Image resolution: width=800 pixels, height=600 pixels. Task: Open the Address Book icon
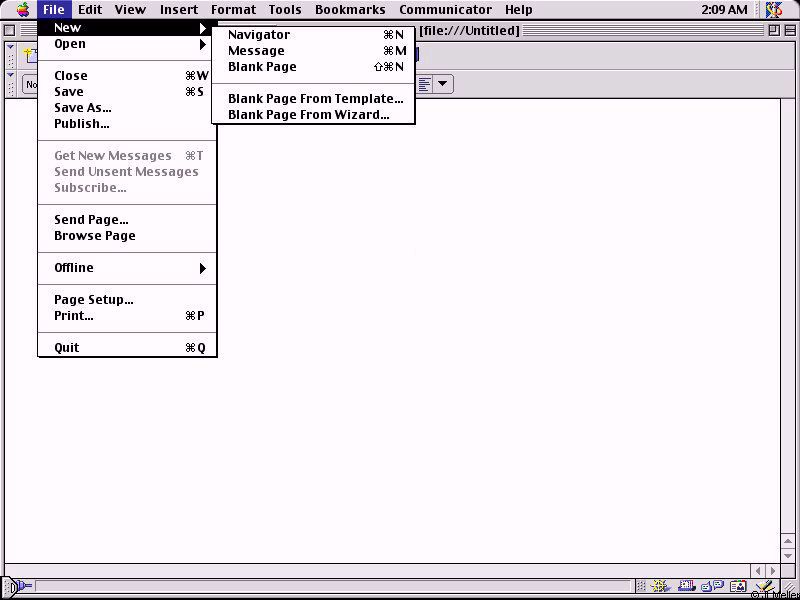738,587
